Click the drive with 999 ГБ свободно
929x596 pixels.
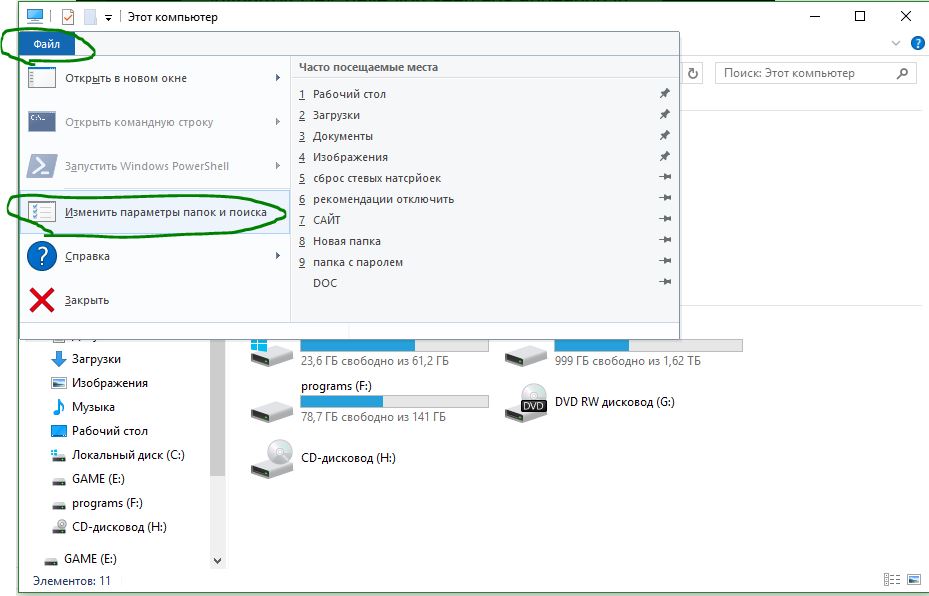click(x=623, y=352)
